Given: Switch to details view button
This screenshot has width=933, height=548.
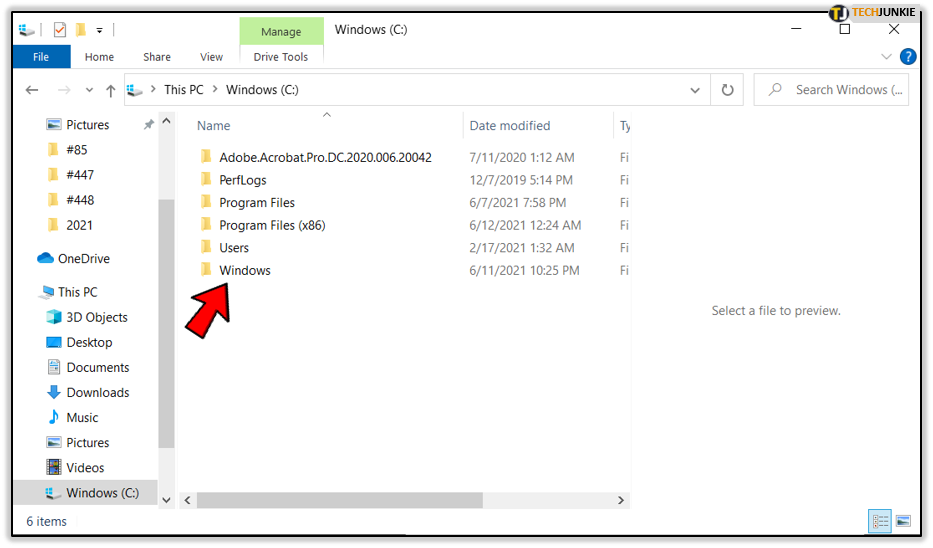Looking at the screenshot, I should point(880,521).
